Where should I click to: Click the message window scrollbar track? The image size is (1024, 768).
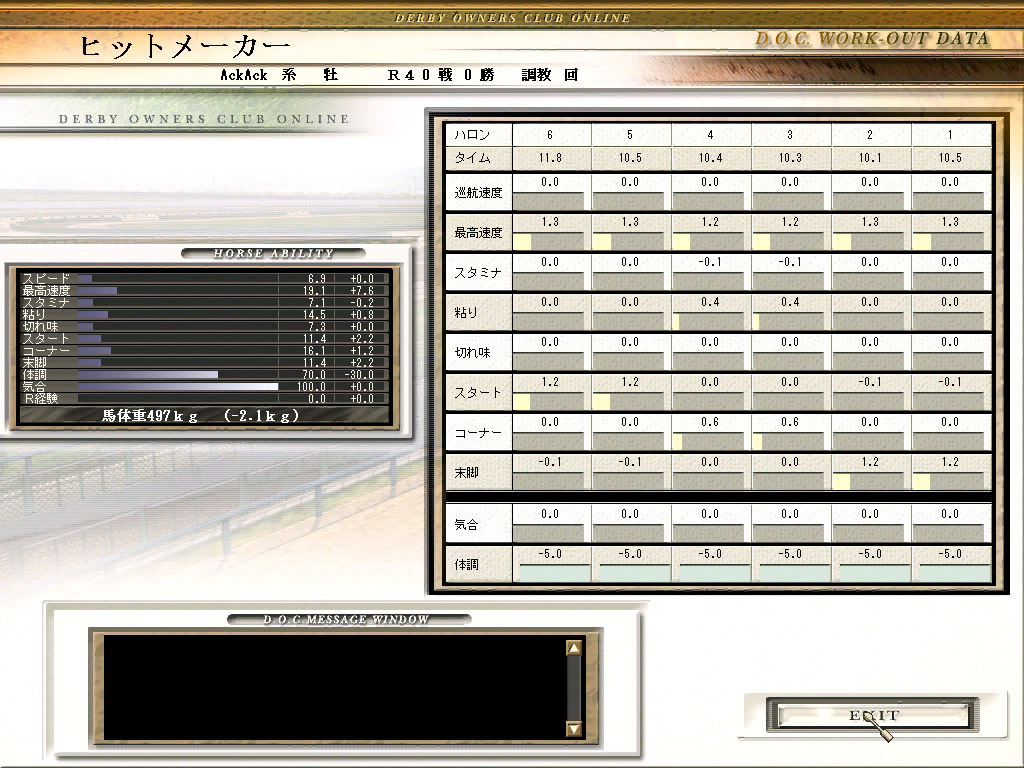(574, 688)
